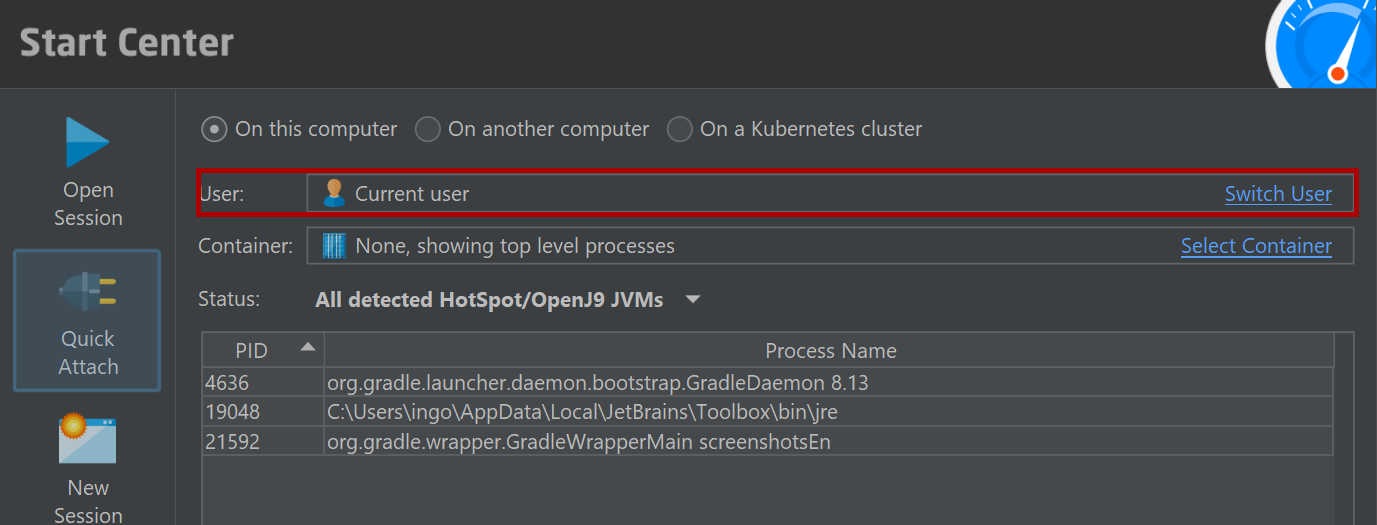Select On a Kubernetes cluster option
This screenshot has width=1377, height=525.
tap(680, 129)
